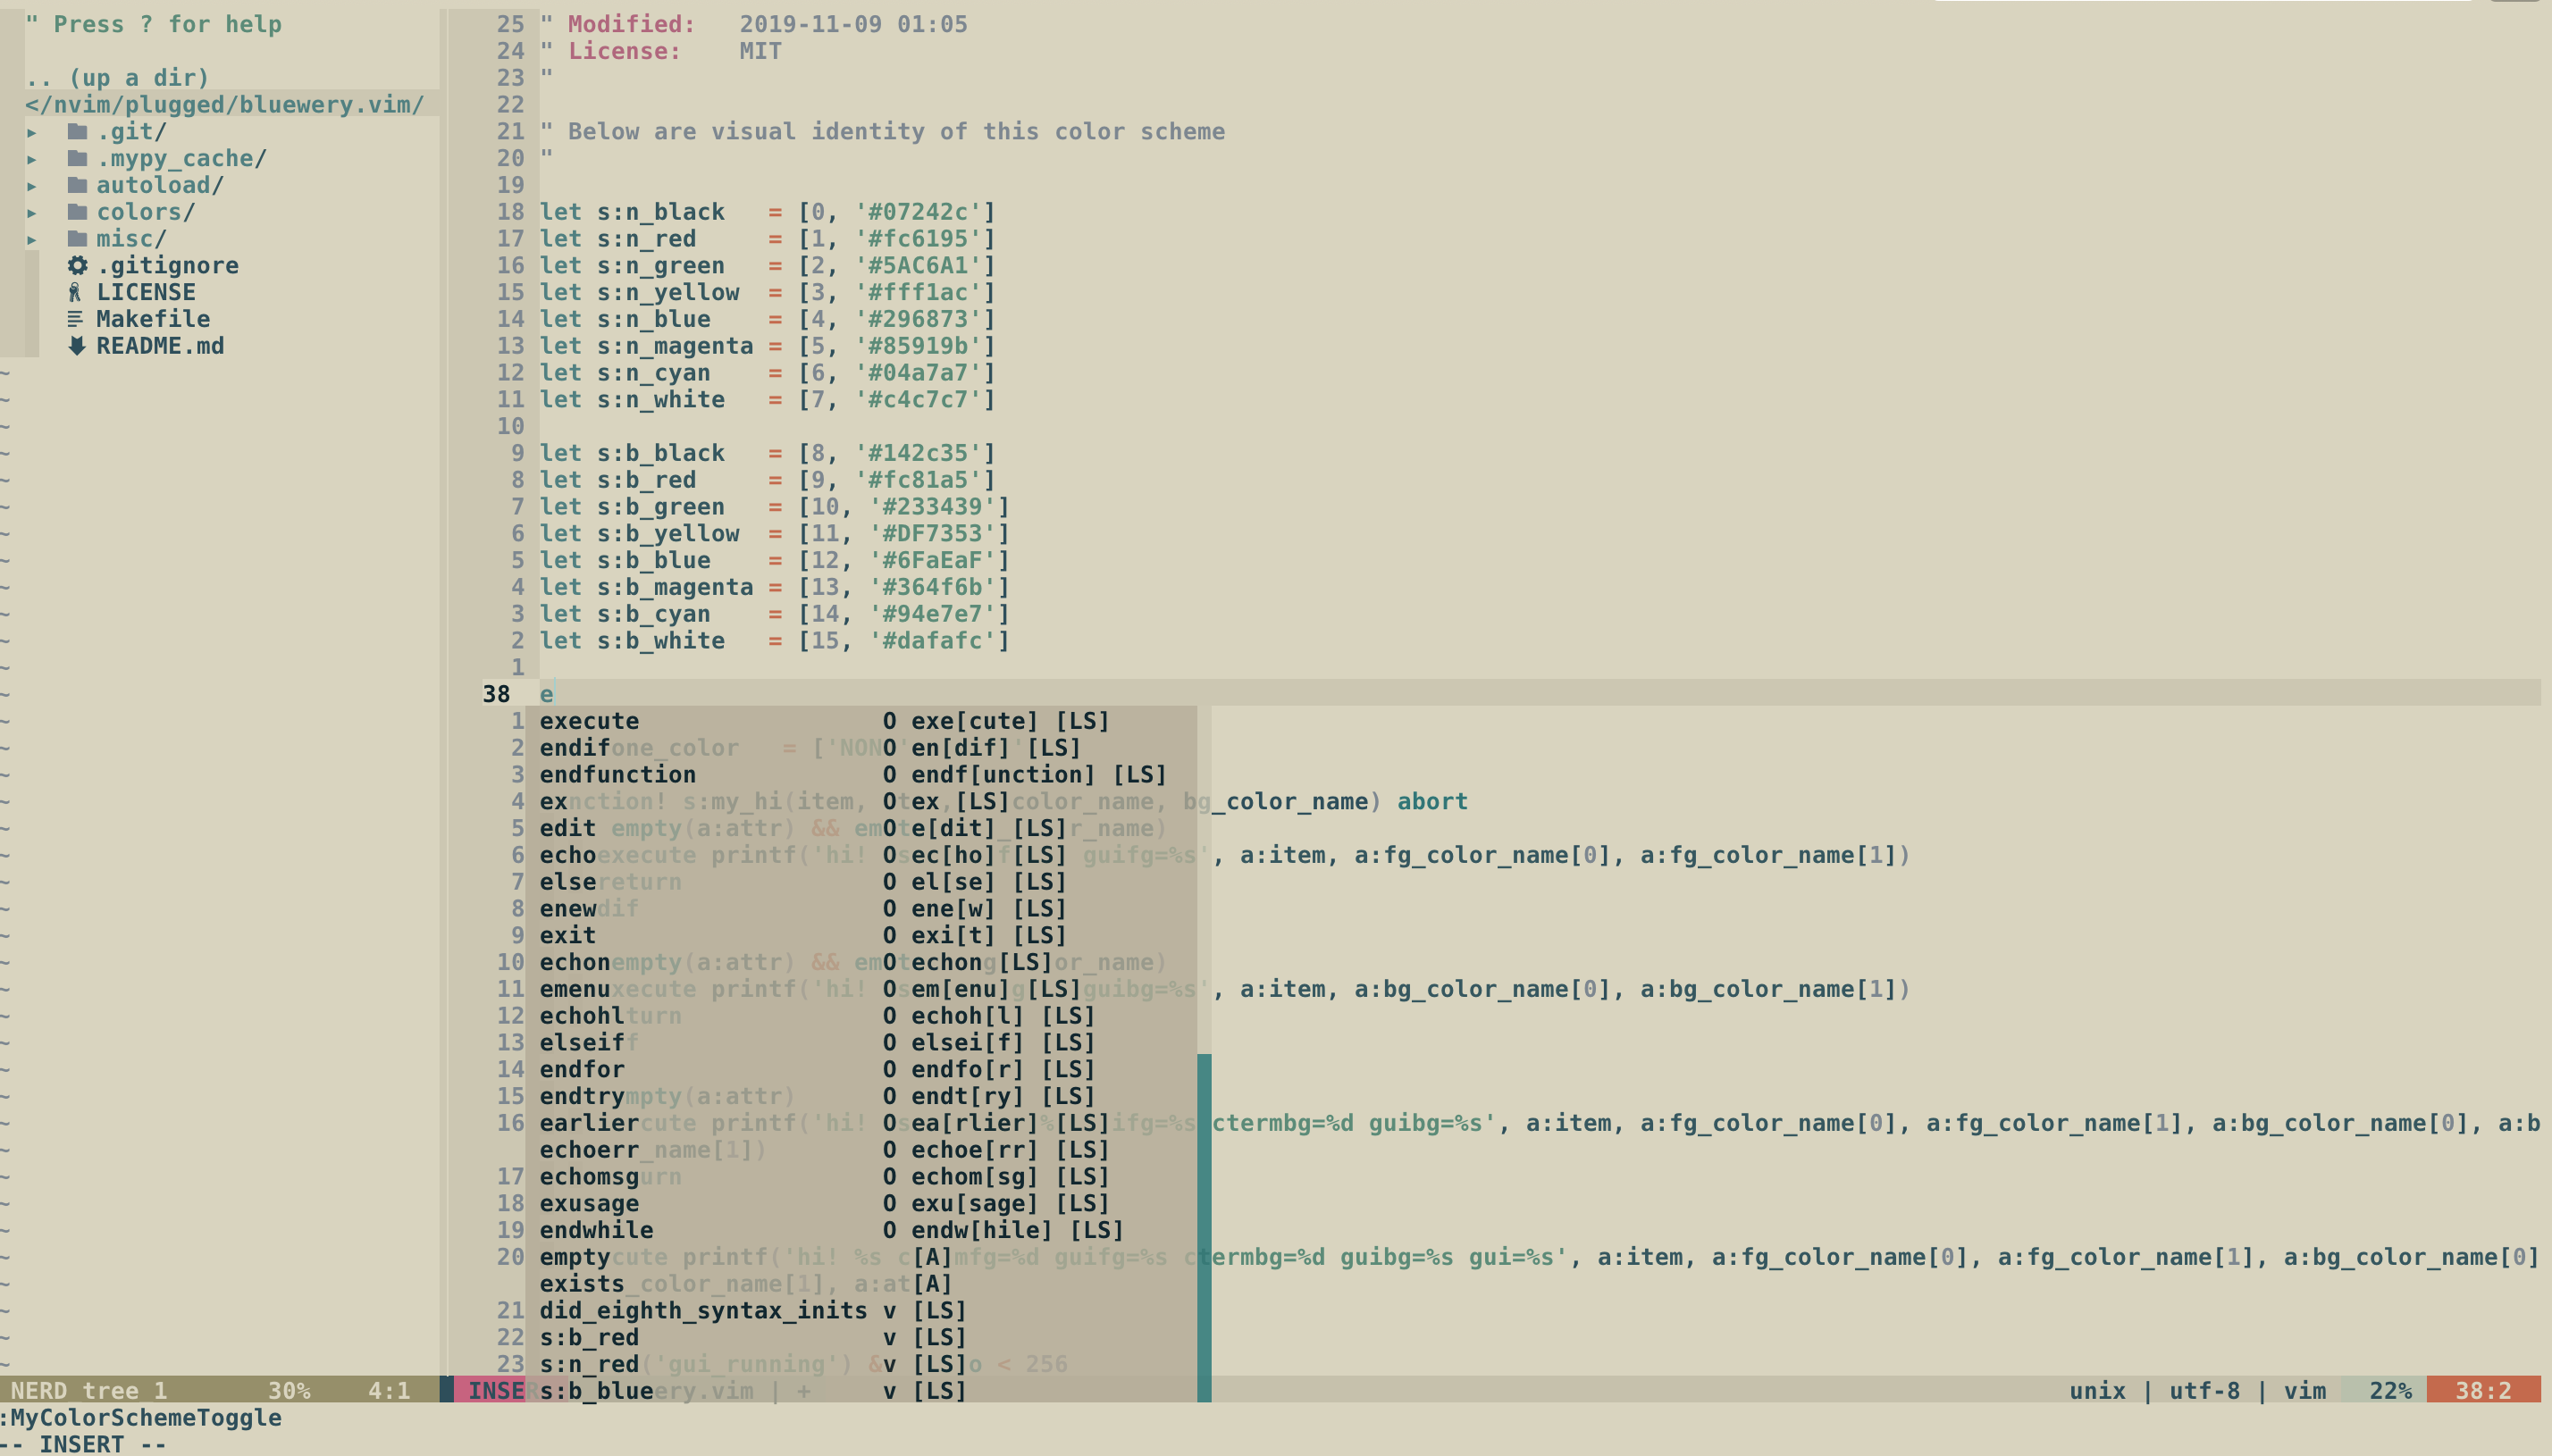
Task: Expand the .git directory arrow
Action: click(x=32, y=132)
